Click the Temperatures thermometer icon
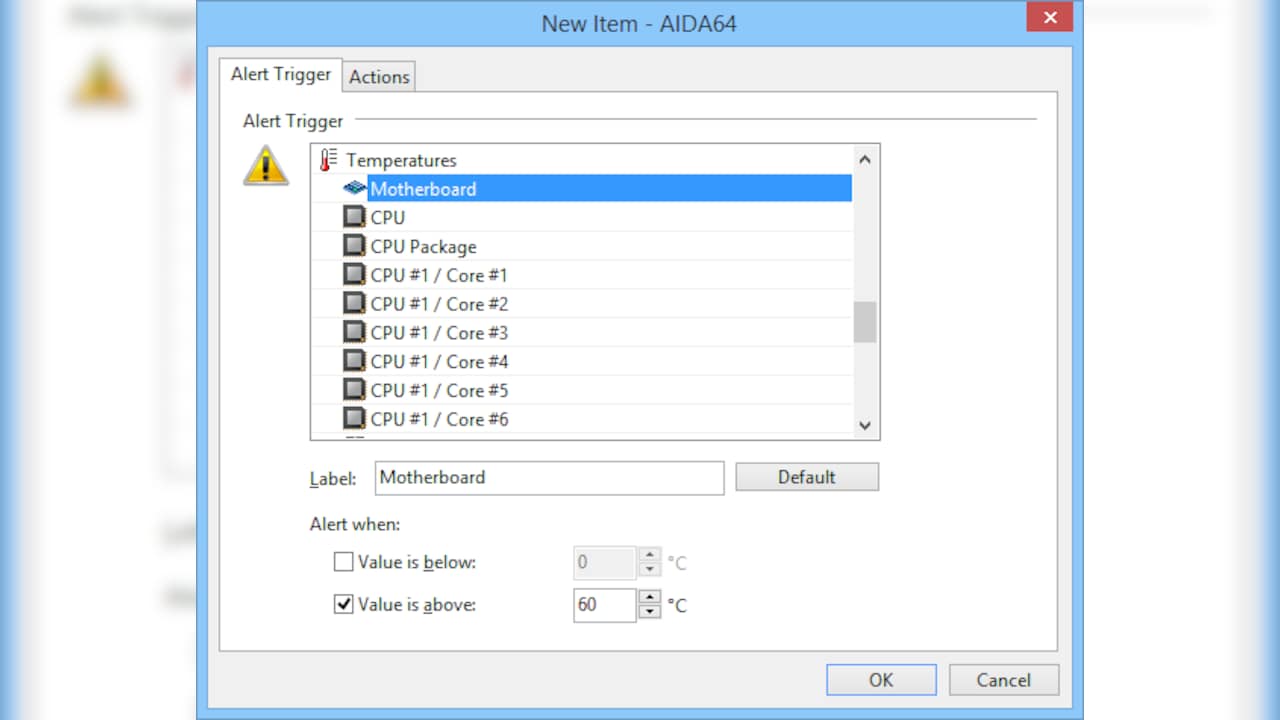 pos(329,160)
